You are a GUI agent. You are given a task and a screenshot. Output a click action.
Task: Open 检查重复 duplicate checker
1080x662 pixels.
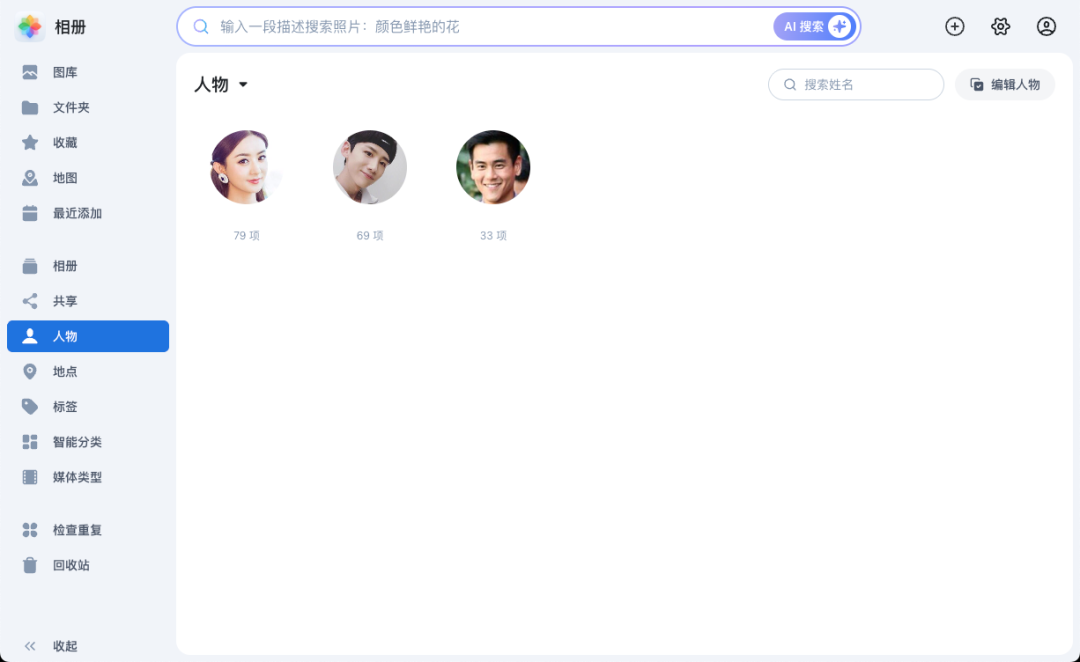click(x=70, y=529)
